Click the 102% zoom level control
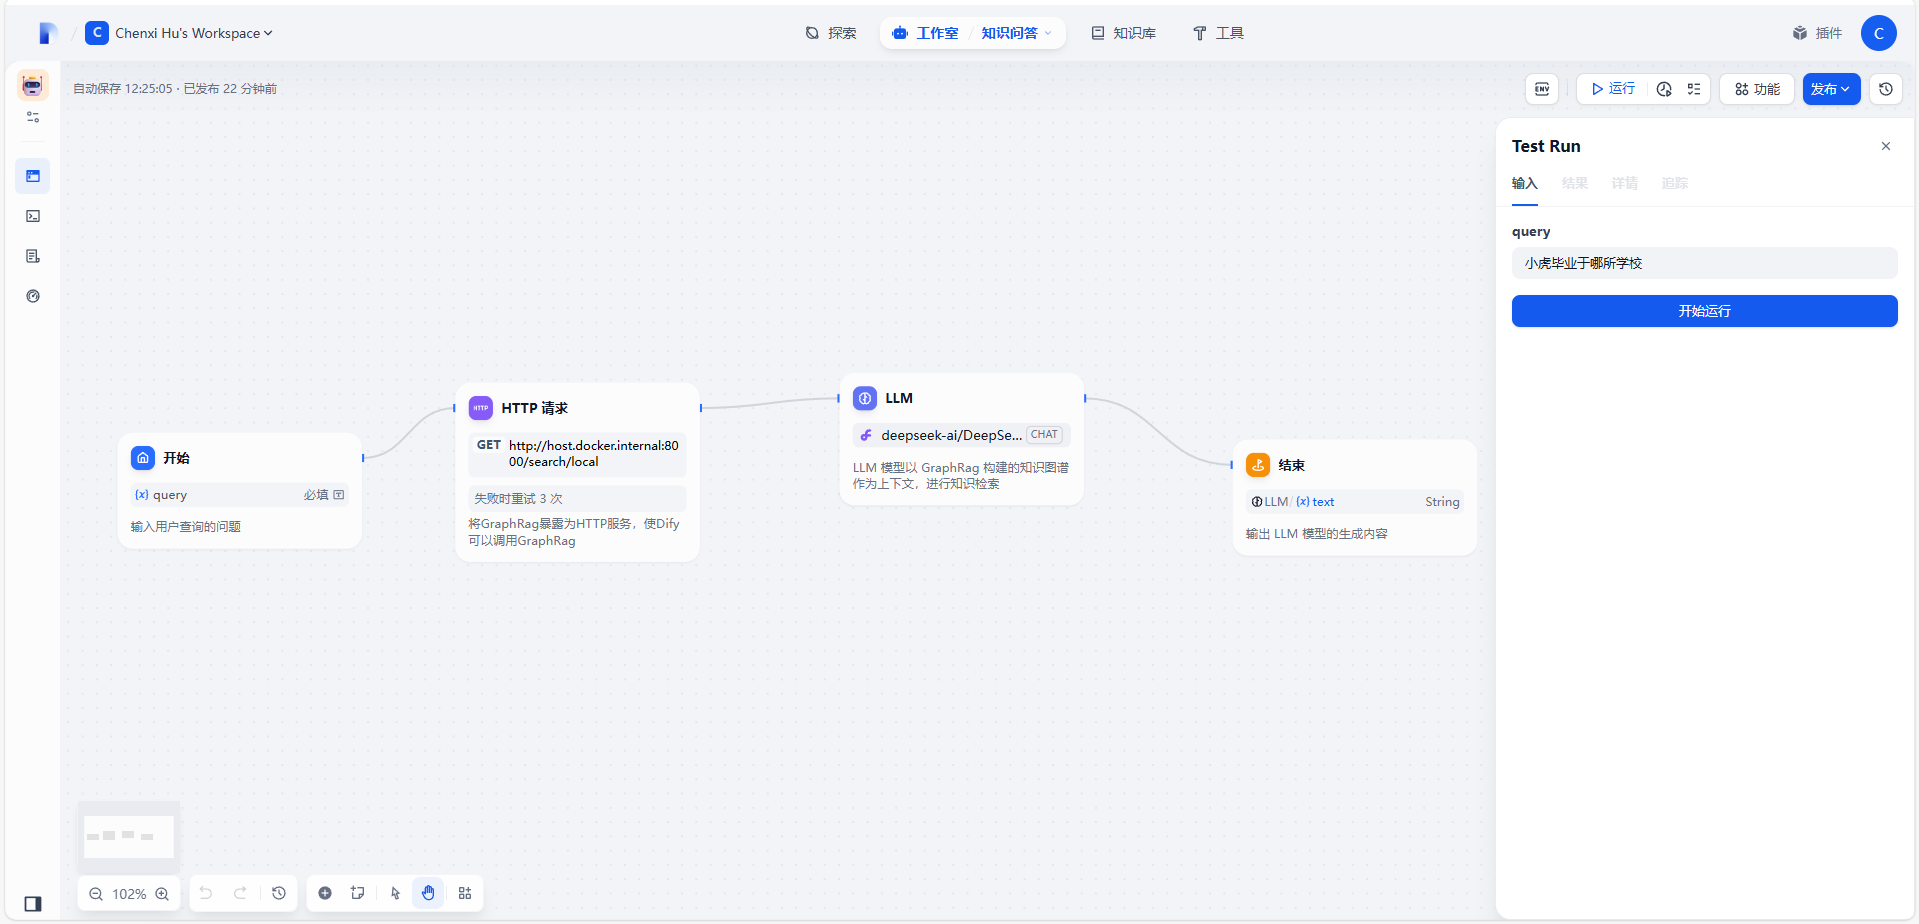 click(128, 893)
